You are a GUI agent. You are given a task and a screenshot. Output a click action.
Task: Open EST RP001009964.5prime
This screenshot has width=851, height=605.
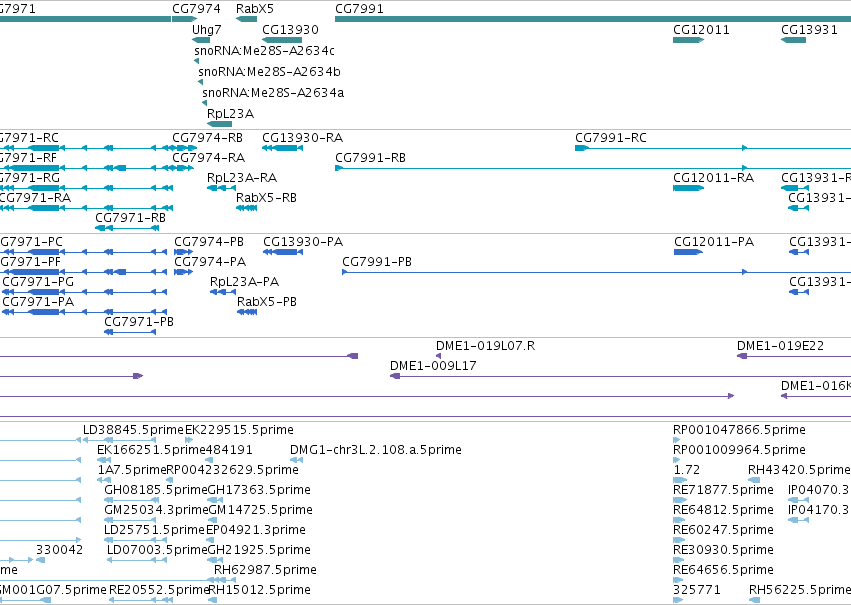click(739, 450)
